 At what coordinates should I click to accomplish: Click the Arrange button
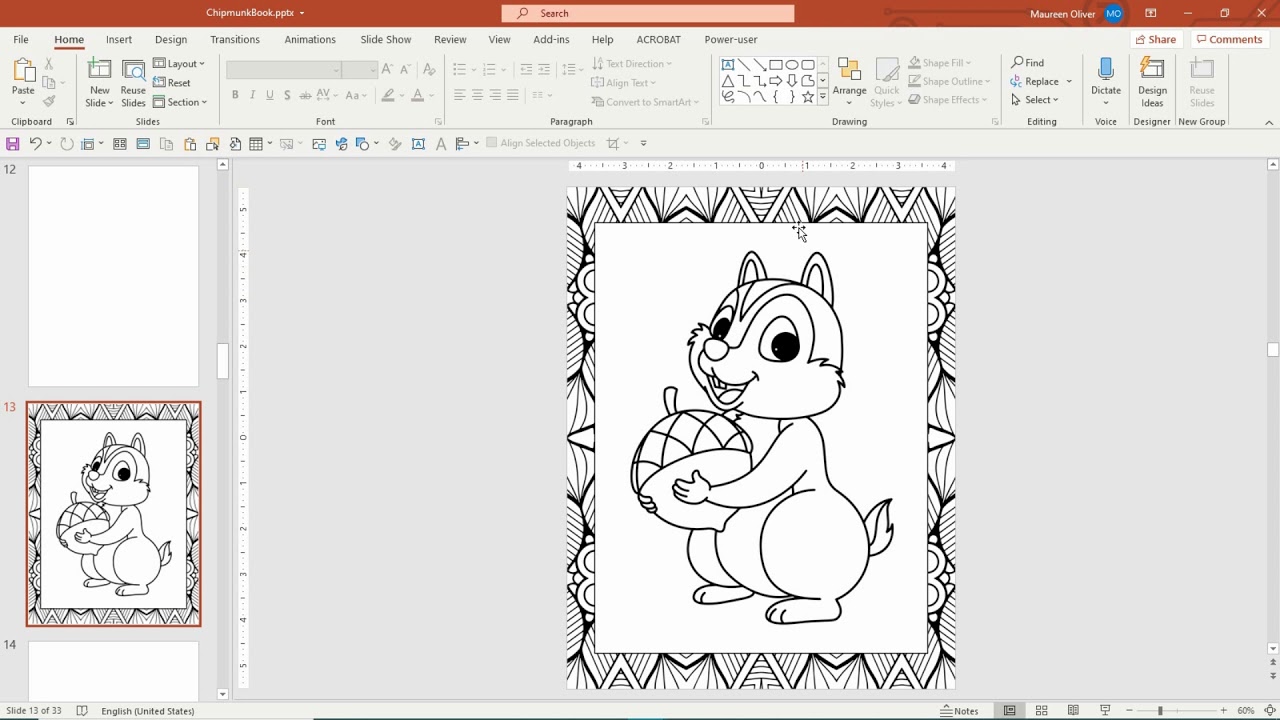pos(849,83)
